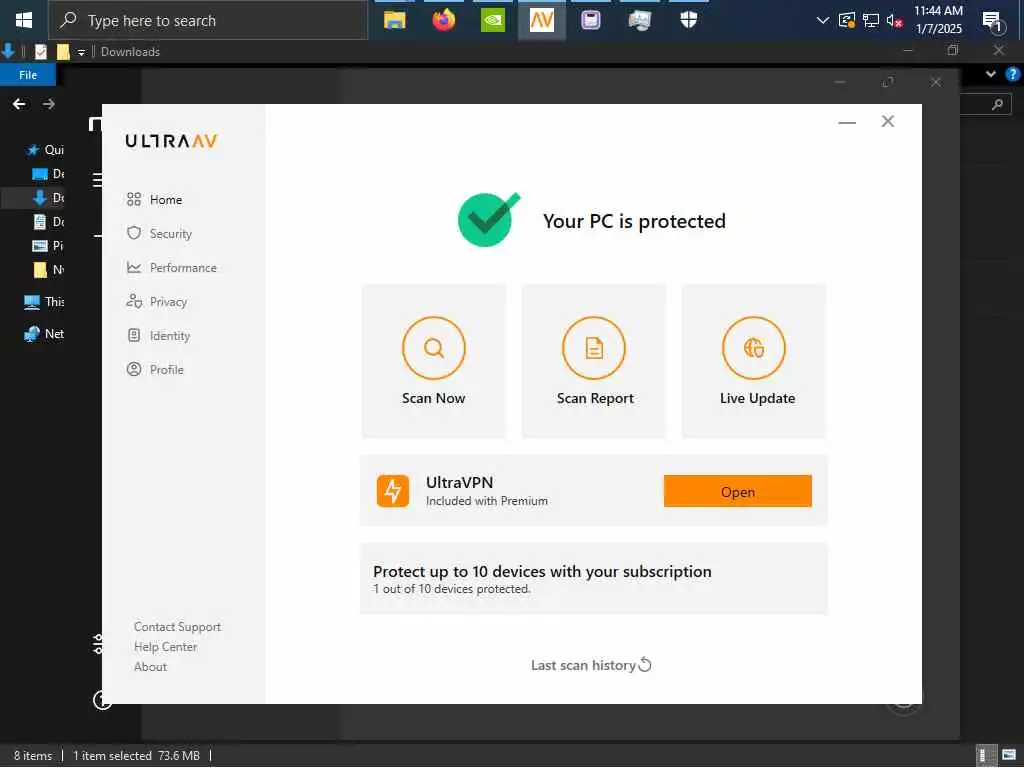Open the Security section
Screen dimensions: 1024x768
click(x=159, y=233)
